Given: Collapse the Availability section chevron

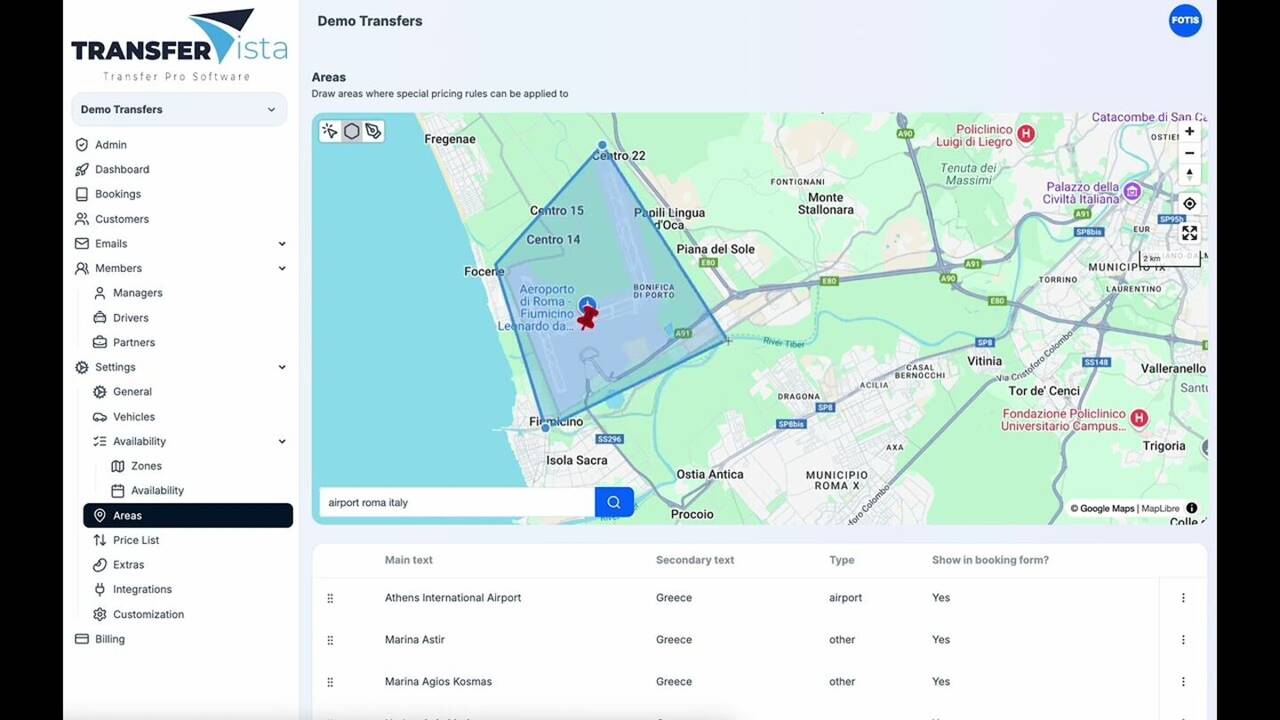Looking at the screenshot, I should click(x=282, y=442).
